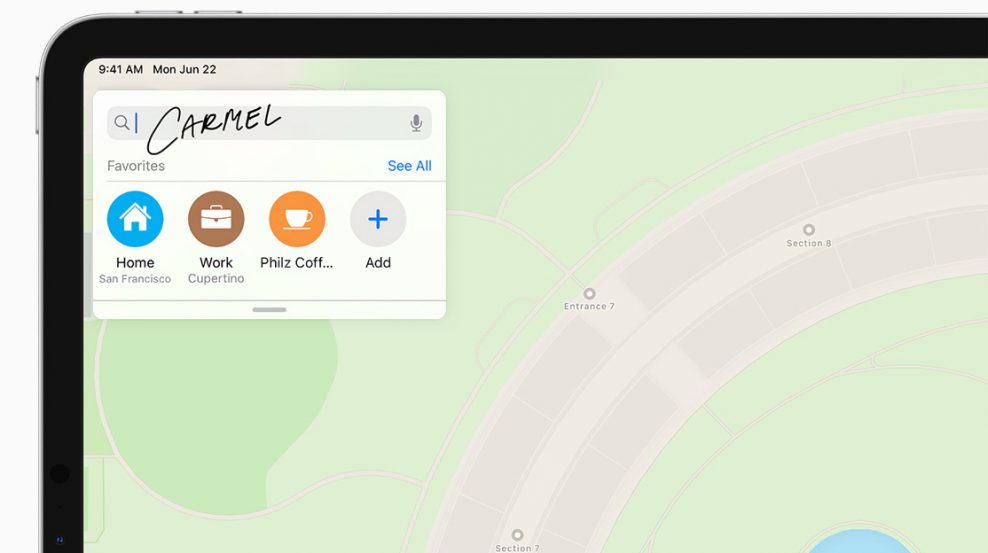
Task: Click the handwritten Carmel search field
Action: click(x=269, y=123)
